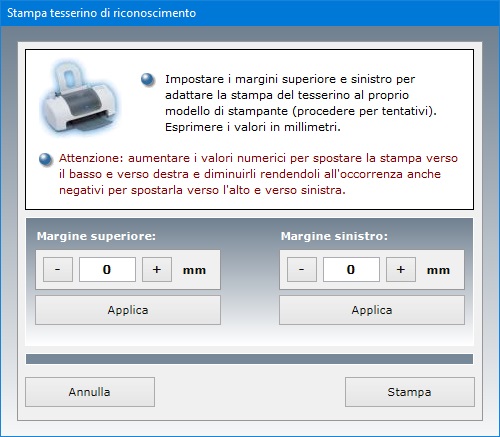Increase Margine superiore with the plus button
This screenshot has height=437, width=500.
(157, 269)
